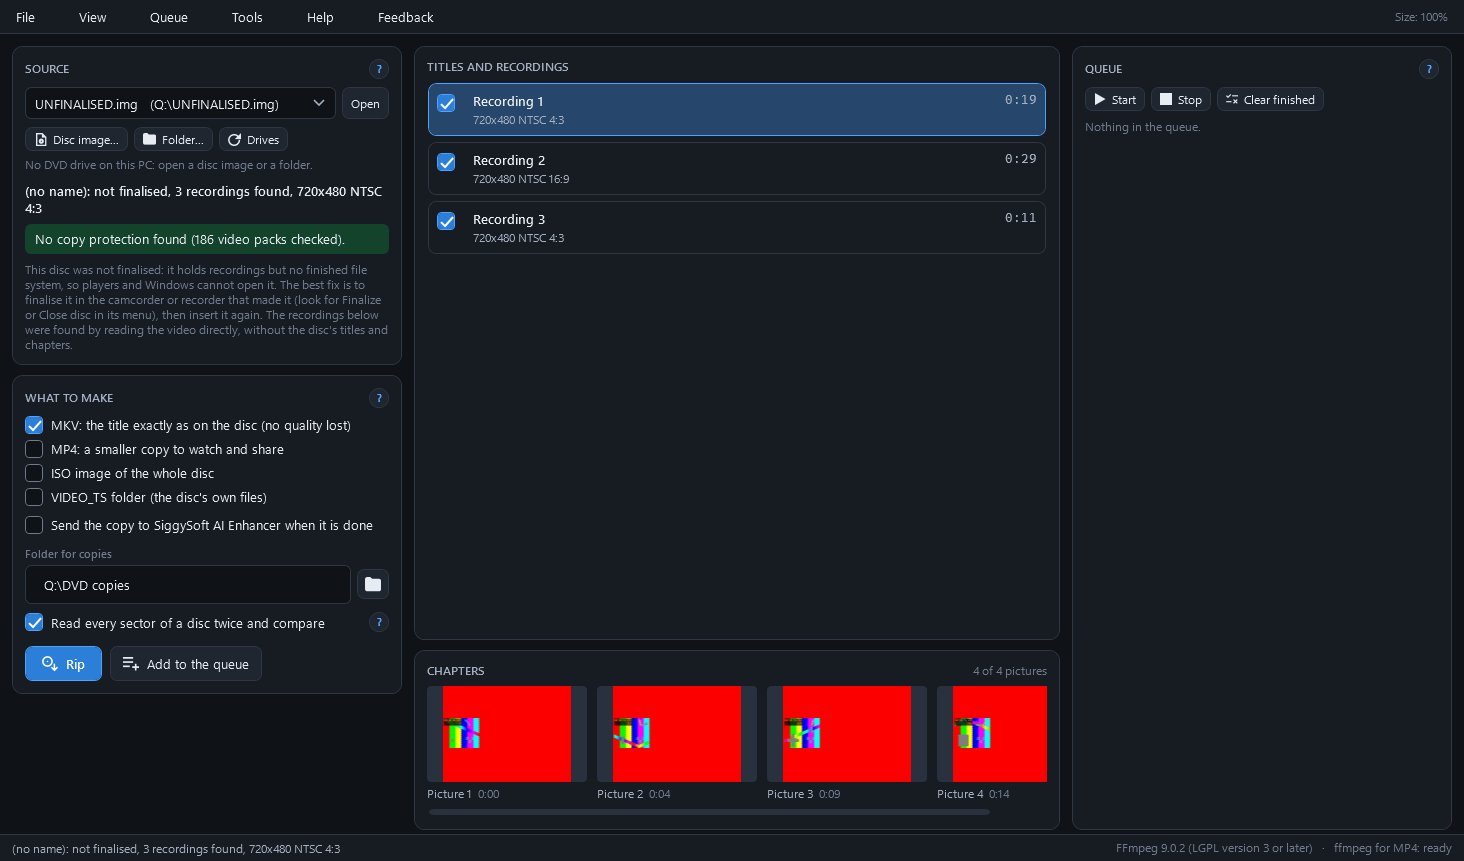Viewport: 1464px width, 861px height.
Task: Turn off read every sector twice
Action: (x=34, y=623)
